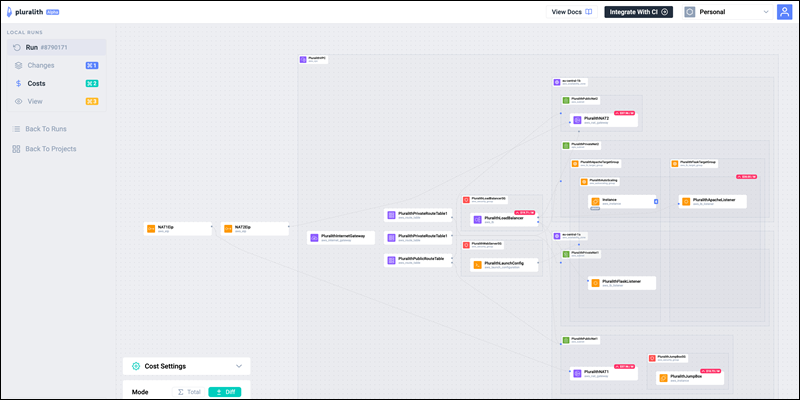The height and width of the screenshot is (400, 800).
Task: Click the PluralithNAT1 cost badge
Action: [624, 365]
